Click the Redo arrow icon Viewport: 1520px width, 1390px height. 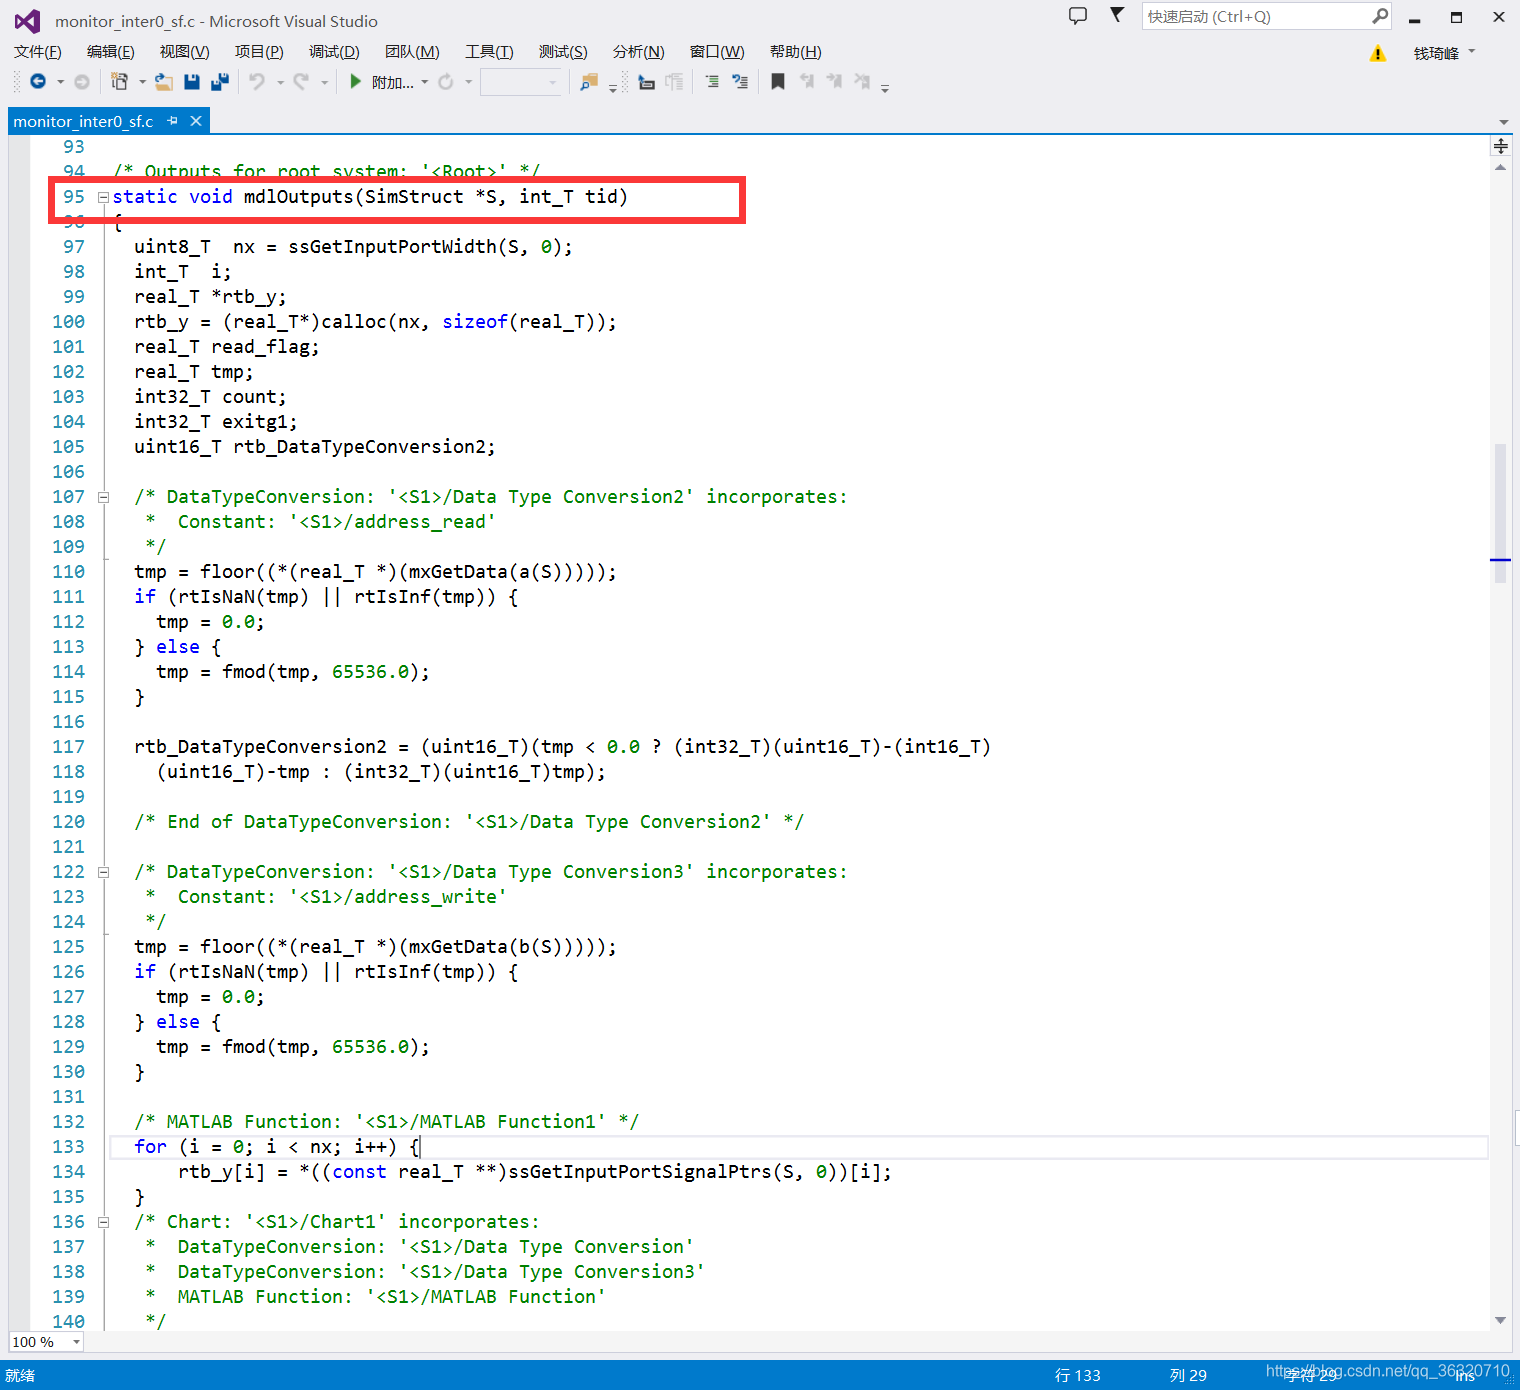(301, 82)
